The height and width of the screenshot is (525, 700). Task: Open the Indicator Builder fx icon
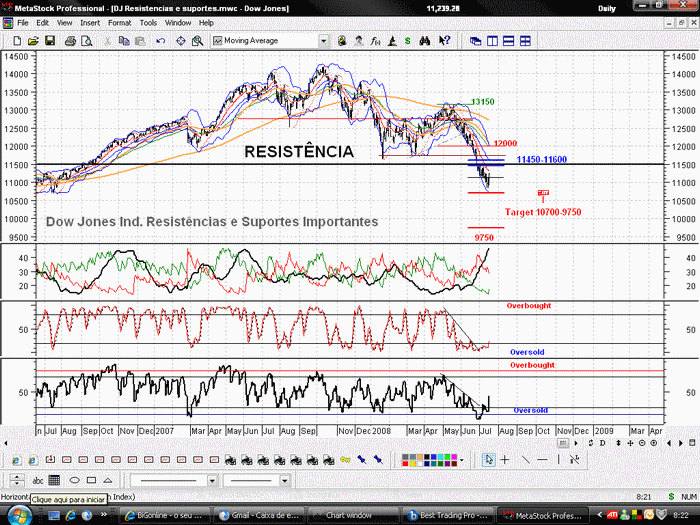[375, 41]
